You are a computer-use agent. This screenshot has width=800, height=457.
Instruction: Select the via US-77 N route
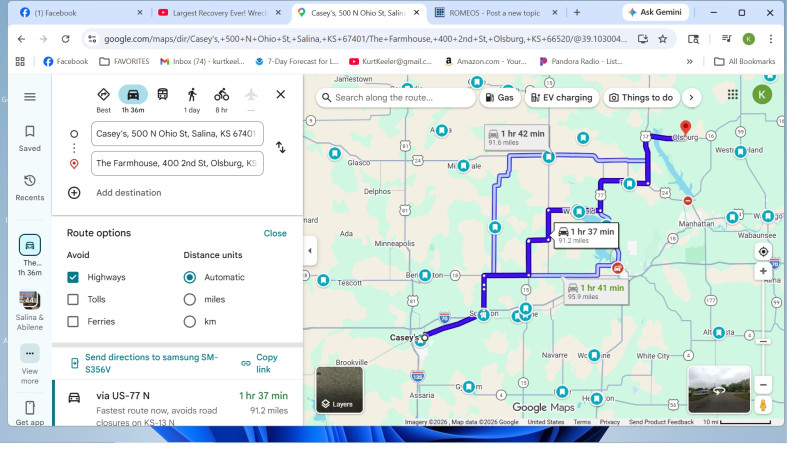click(x=178, y=403)
